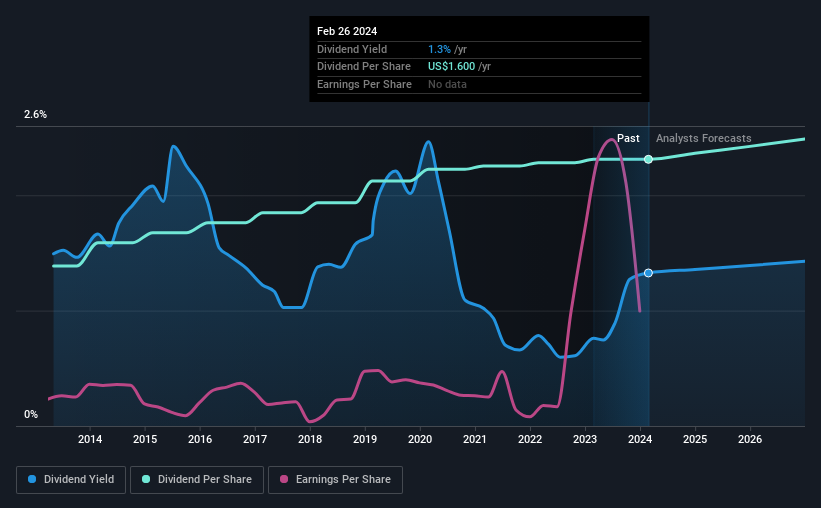Click the 2026 x-axis year label
The width and height of the screenshot is (821, 508).
[x=750, y=439]
